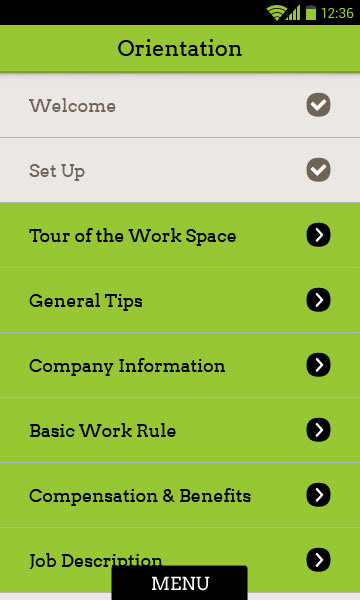The width and height of the screenshot is (360, 600).
Task: Tap the Basic Work Rule chevron icon
Action: (318, 430)
